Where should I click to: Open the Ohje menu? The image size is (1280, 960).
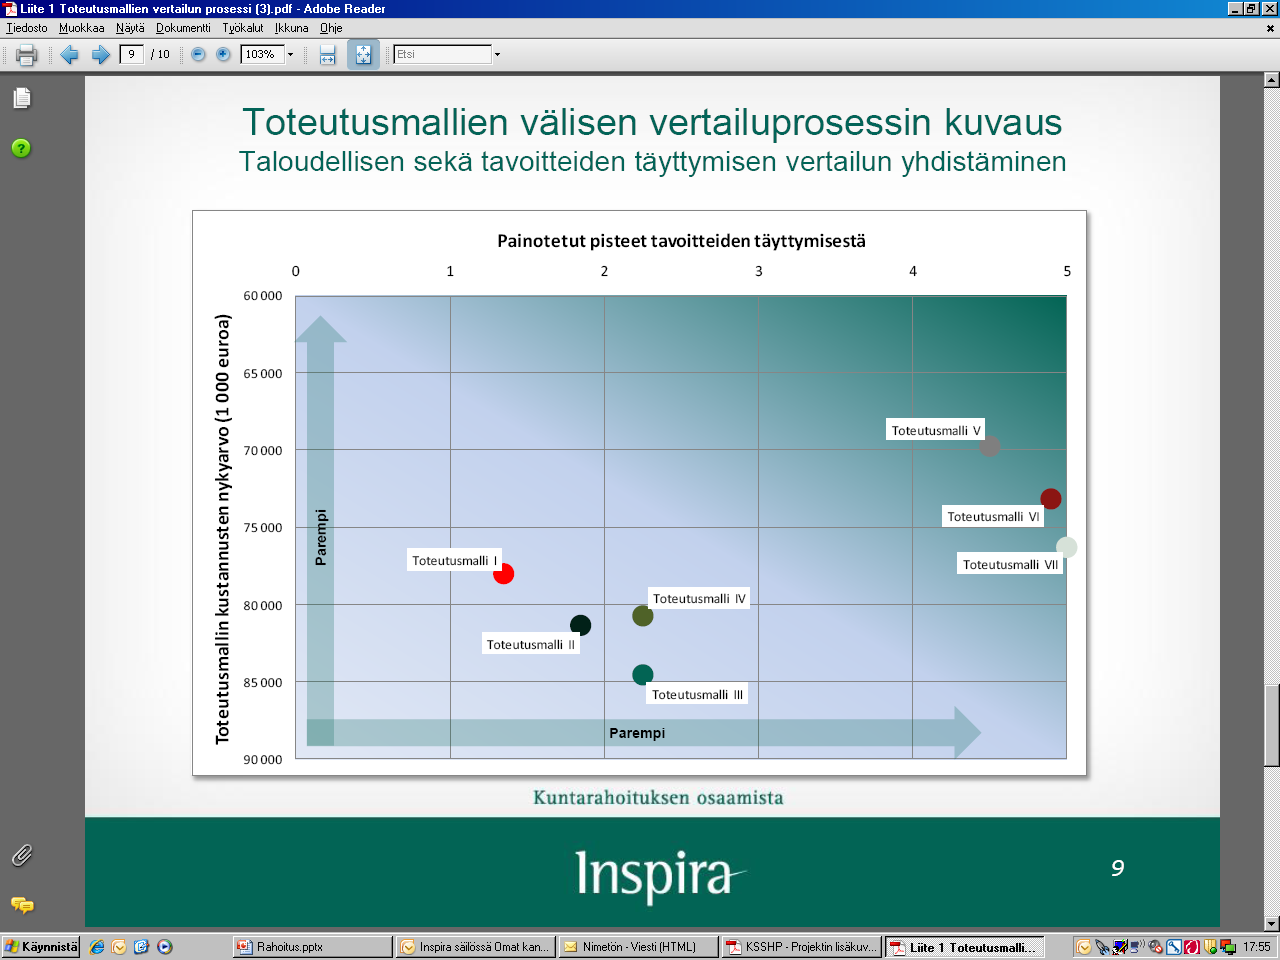331,28
